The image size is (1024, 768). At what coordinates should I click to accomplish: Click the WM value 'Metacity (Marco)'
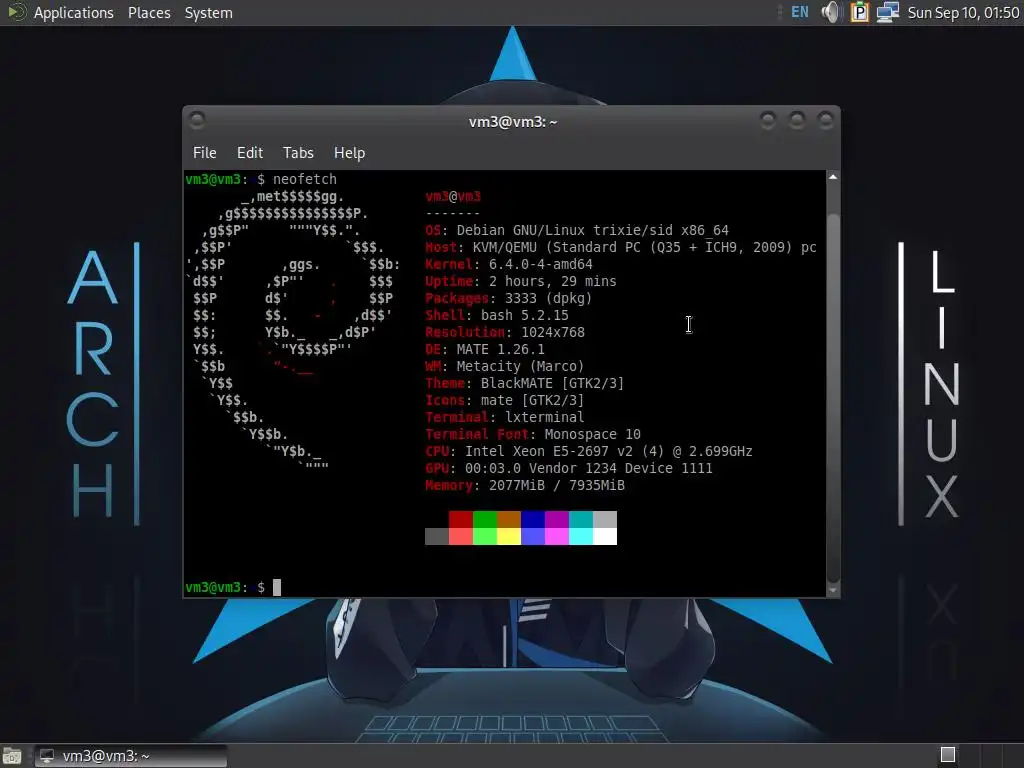click(x=520, y=366)
